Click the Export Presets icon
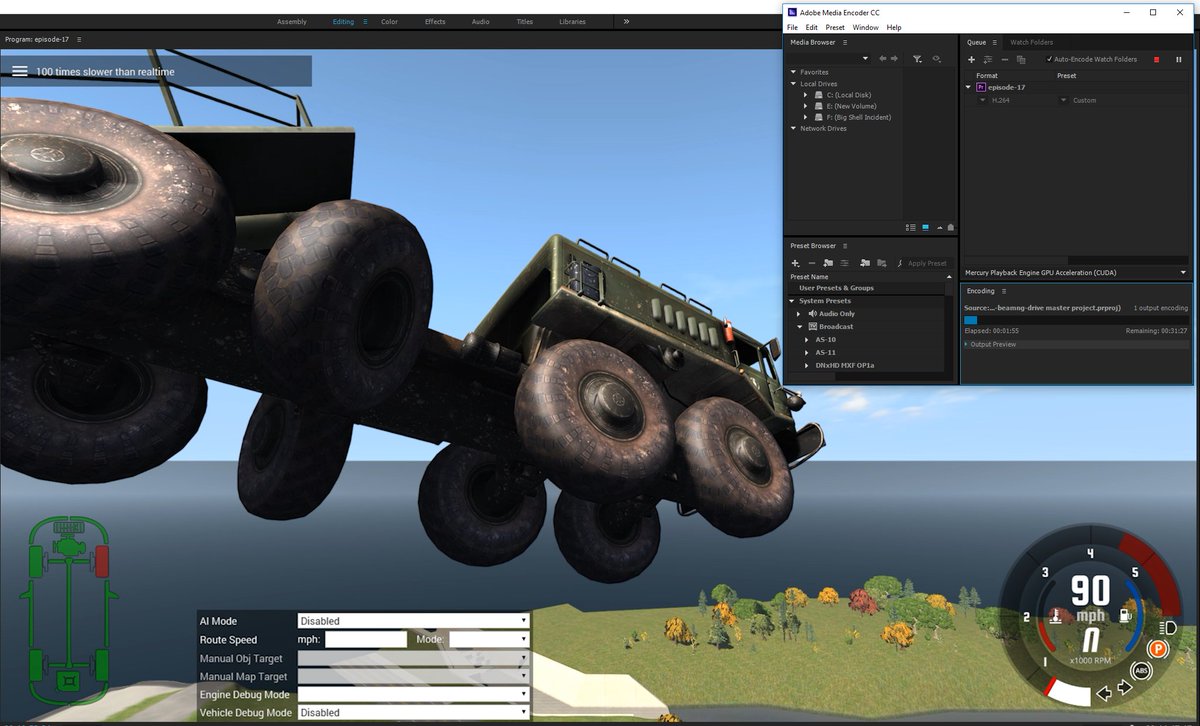Screen dimensions: 1200x726 point(881,263)
